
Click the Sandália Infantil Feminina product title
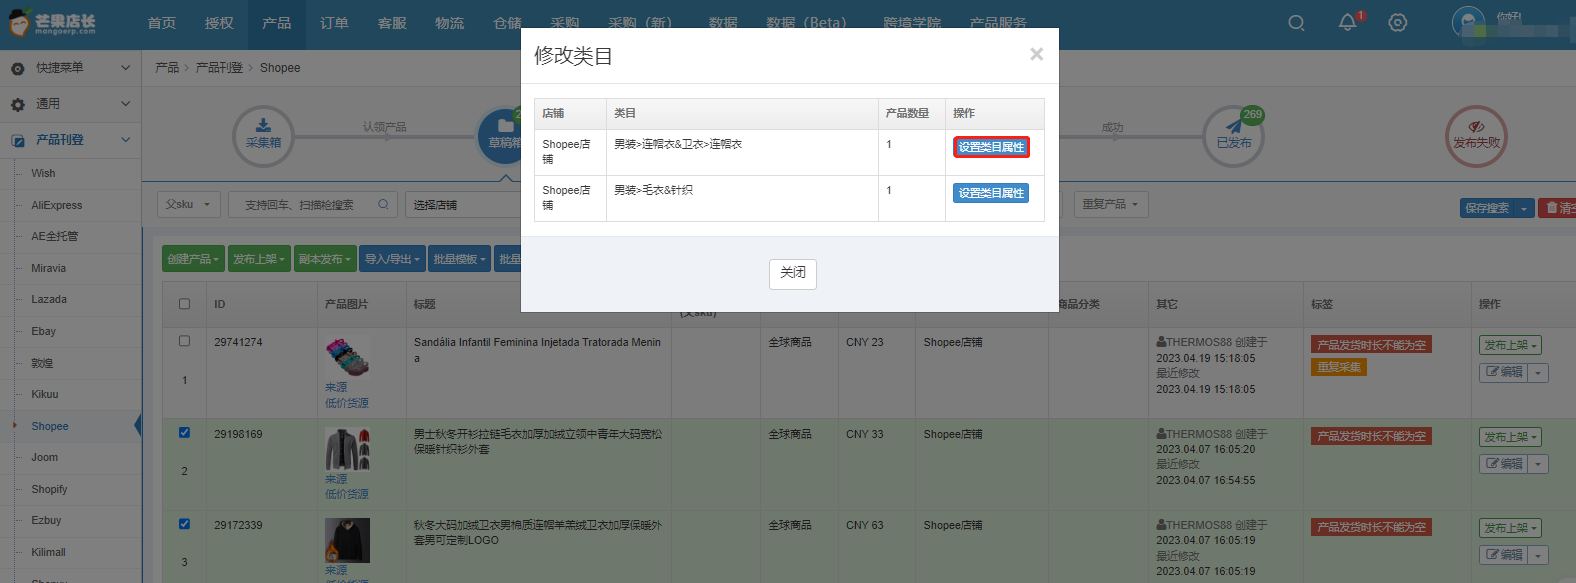(x=537, y=350)
